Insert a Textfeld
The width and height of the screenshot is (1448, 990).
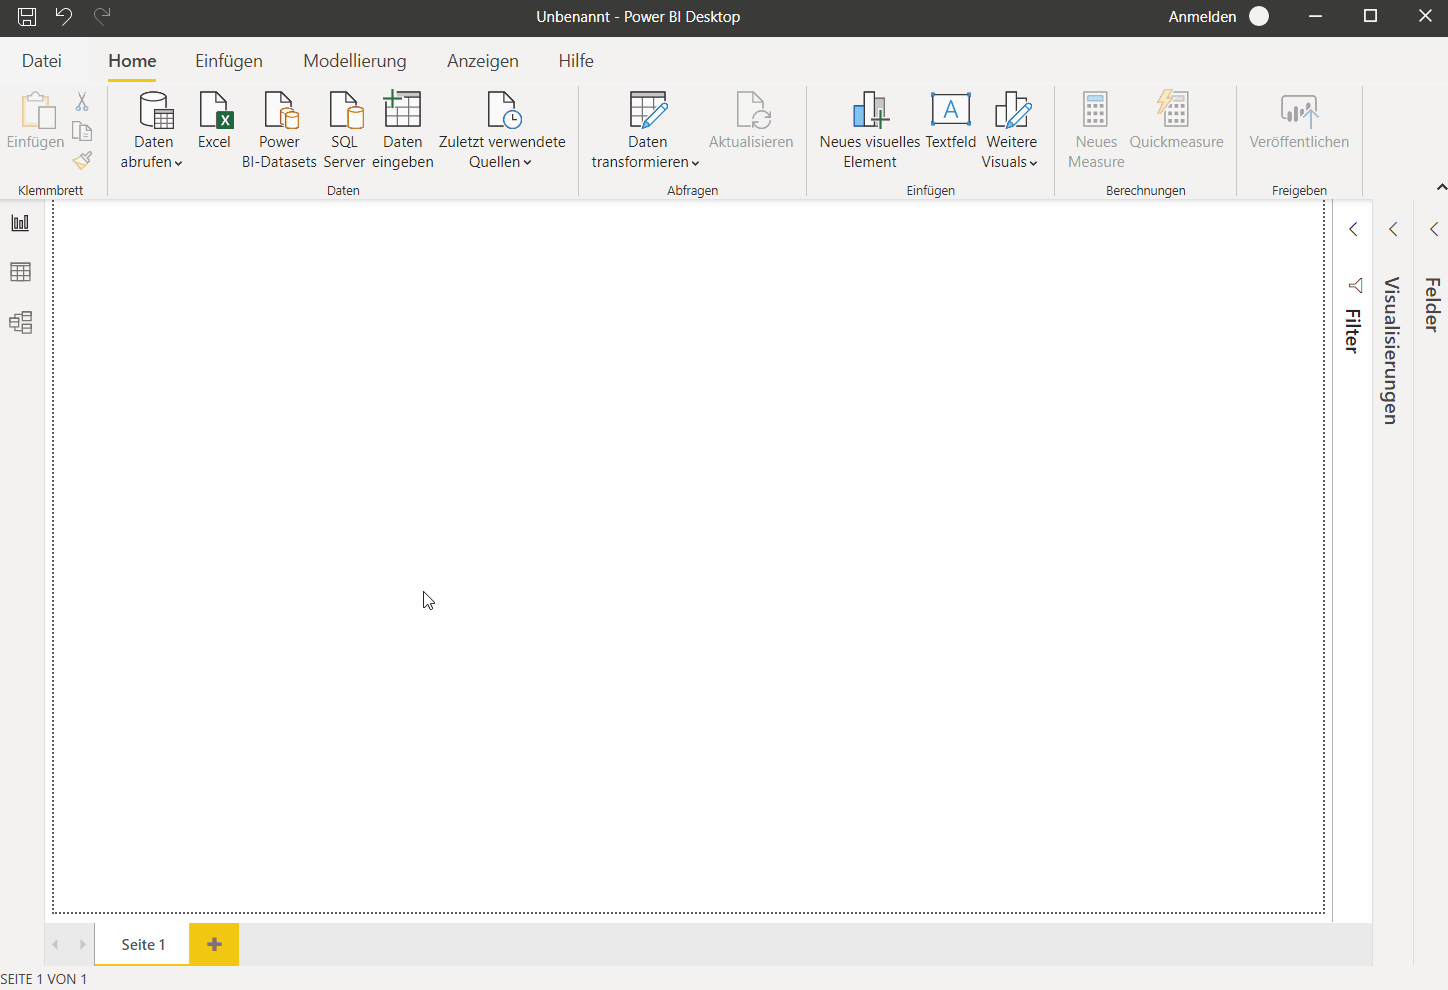pos(950,120)
